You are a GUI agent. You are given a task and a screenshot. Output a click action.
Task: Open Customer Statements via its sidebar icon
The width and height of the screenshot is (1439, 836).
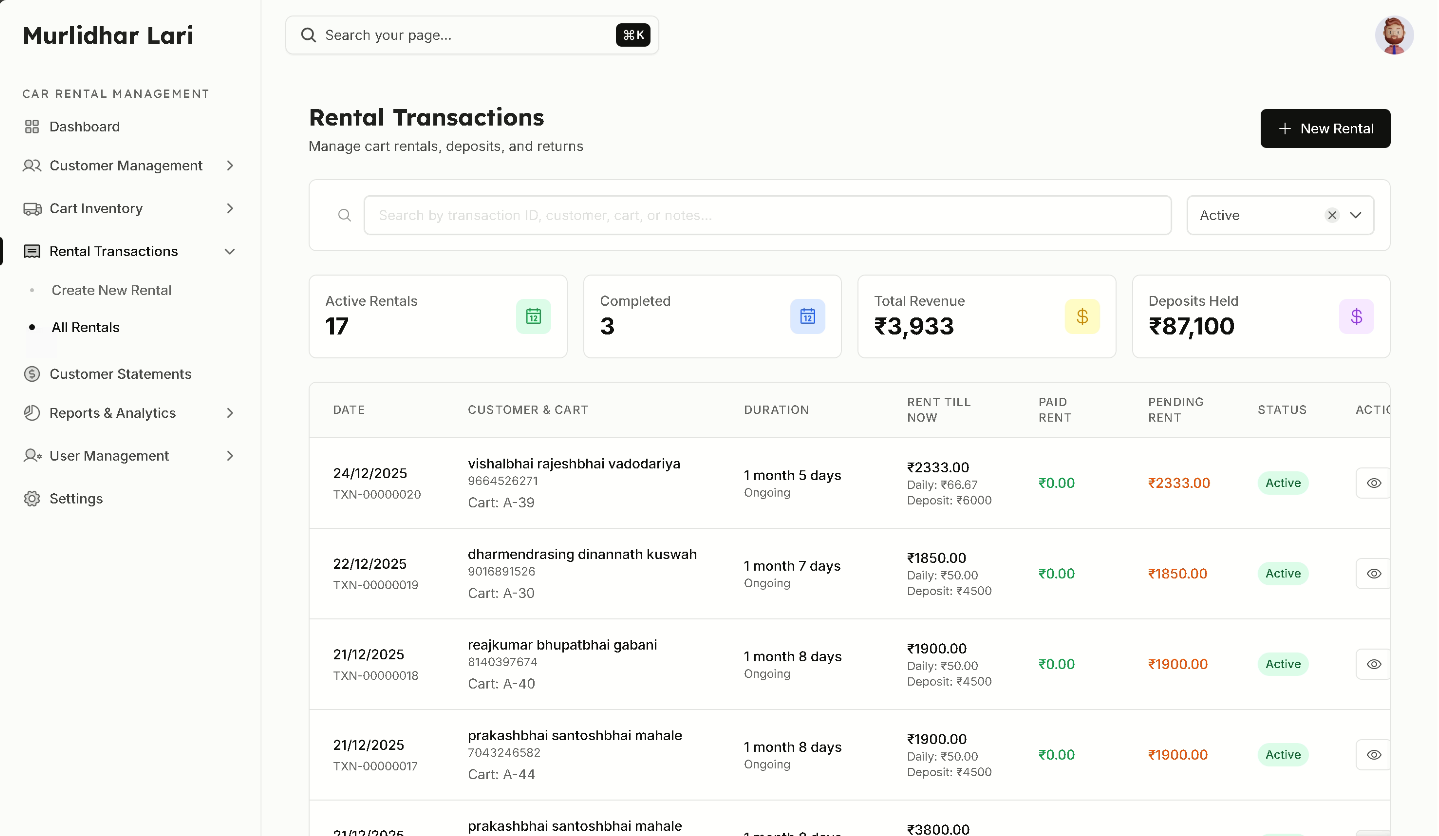pos(31,374)
